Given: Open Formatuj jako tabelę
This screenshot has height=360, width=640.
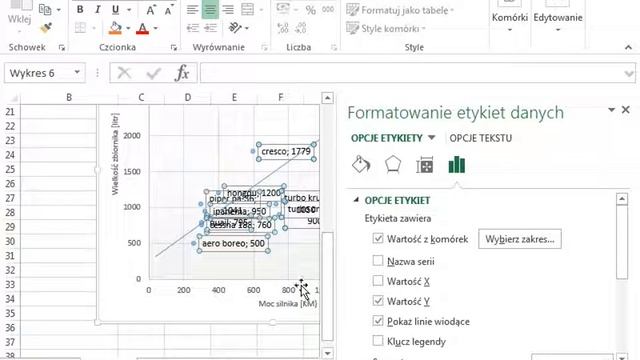Looking at the screenshot, I should click(400, 10).
